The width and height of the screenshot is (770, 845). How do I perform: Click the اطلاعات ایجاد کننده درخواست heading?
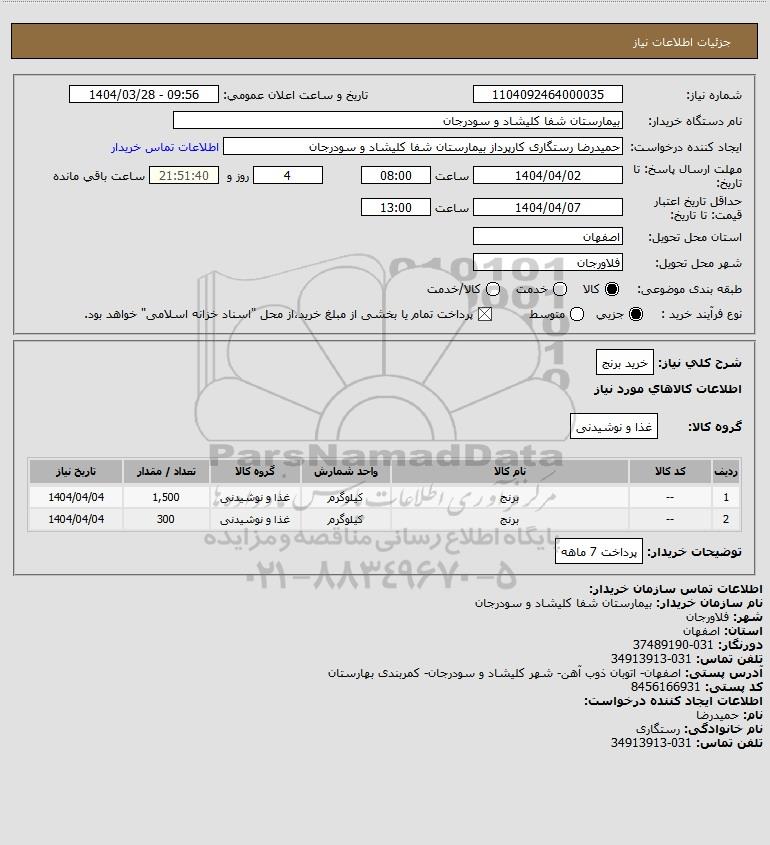pos(674,701)
